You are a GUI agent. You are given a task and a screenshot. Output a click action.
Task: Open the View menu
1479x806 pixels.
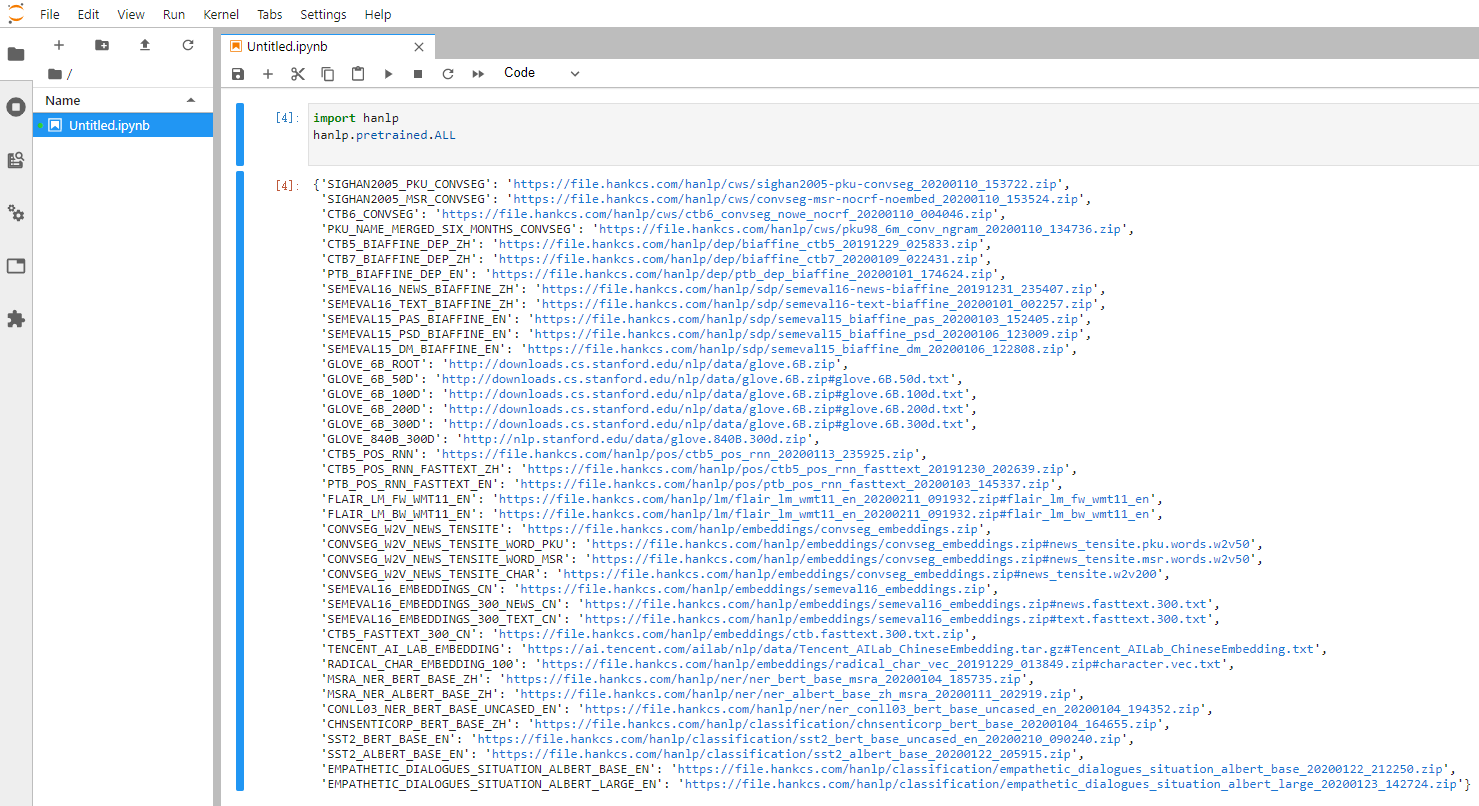coord(131,15)
